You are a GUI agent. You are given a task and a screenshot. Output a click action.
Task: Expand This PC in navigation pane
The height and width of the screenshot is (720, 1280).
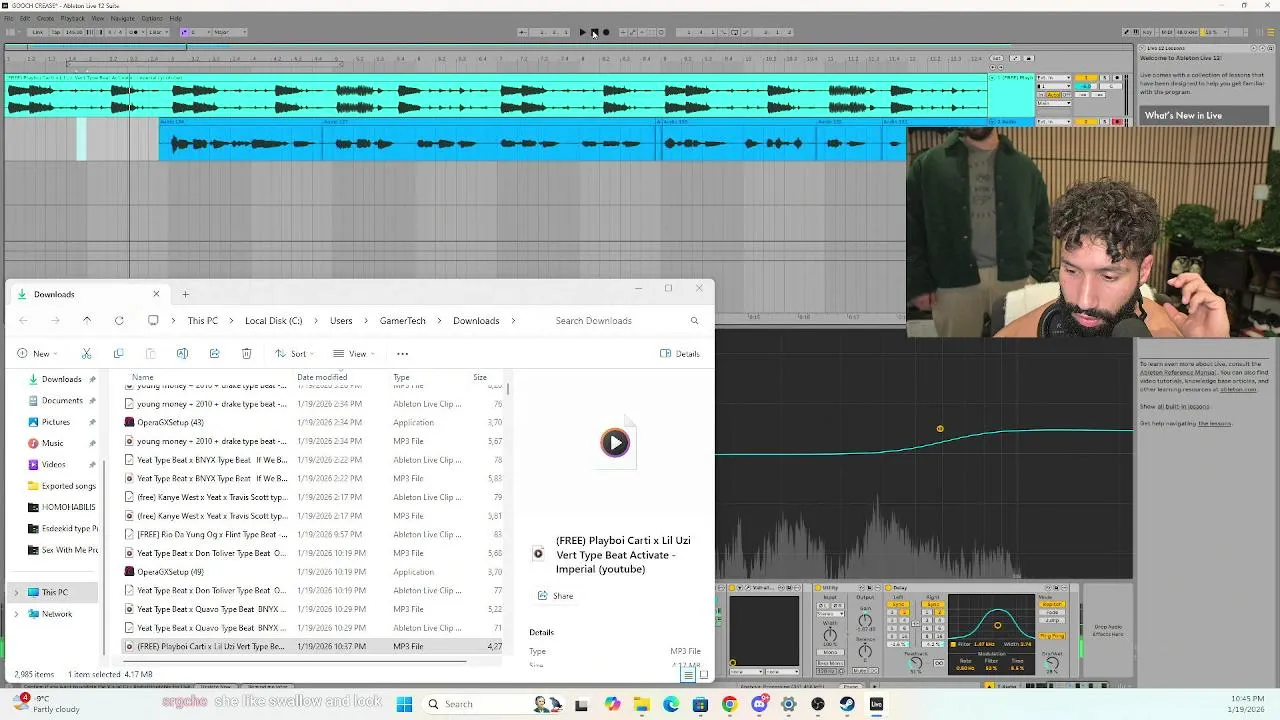pyautogui.click(x=15, y=592)
